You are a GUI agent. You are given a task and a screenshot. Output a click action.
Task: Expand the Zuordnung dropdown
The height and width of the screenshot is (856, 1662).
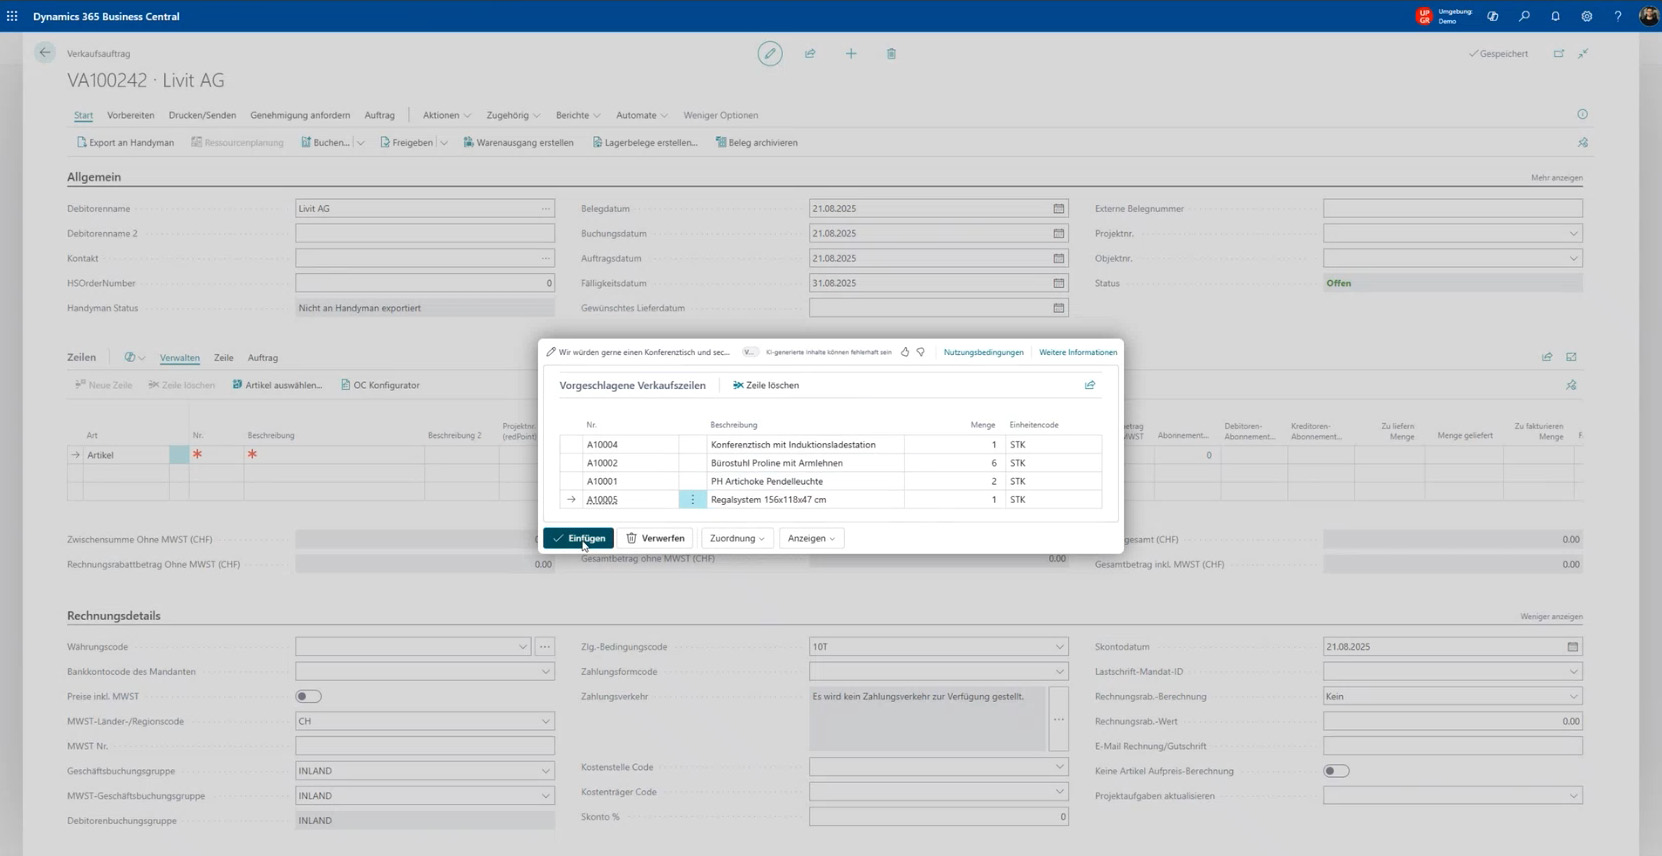coord(737,538)
